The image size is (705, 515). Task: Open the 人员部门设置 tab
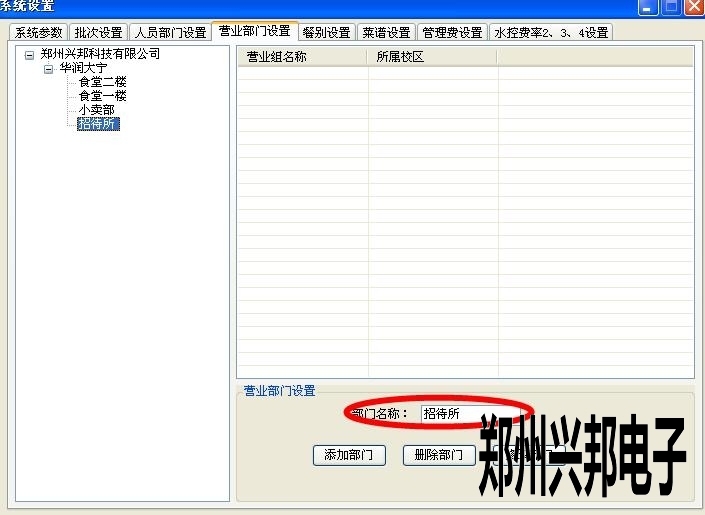pyautogui.click(x=170, y=32)
